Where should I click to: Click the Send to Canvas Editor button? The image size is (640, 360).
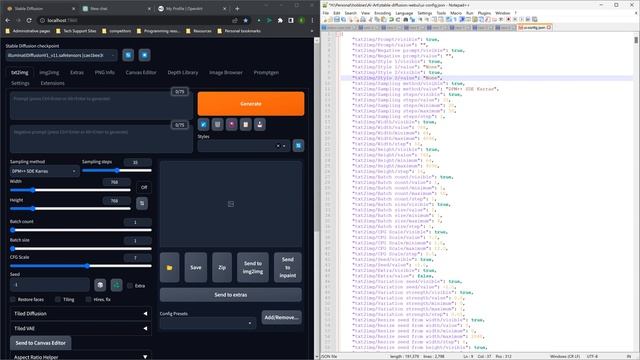[x=40, y=343]
